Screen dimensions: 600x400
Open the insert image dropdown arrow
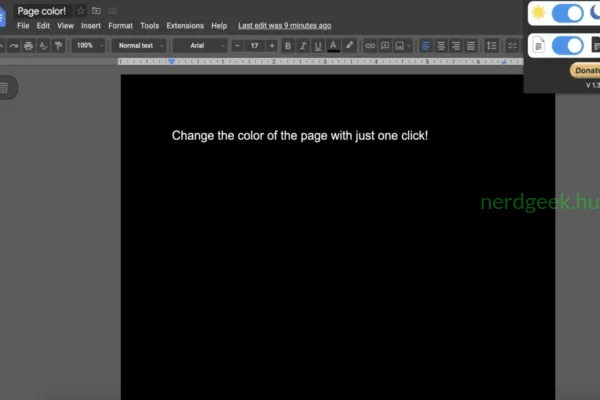point(409,46)
